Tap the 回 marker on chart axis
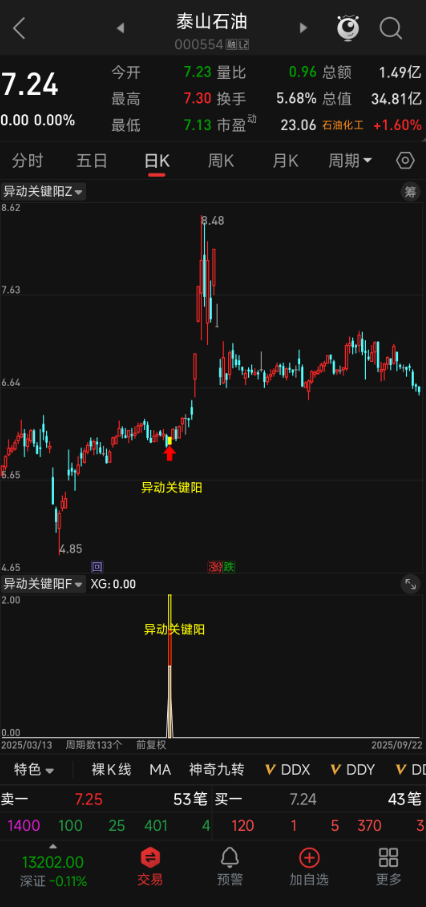Image resolution: width=426 pixels, height=907 pixels. coord(97,567)
